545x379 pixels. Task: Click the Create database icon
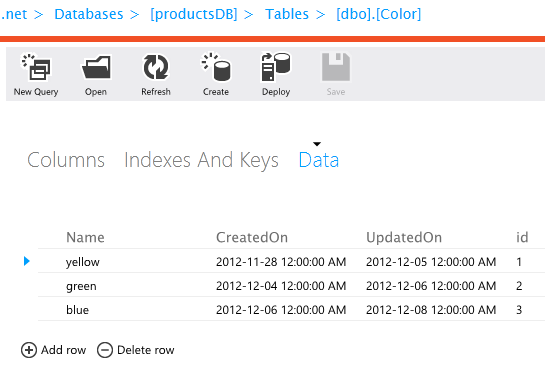click(x=216, y=66)
